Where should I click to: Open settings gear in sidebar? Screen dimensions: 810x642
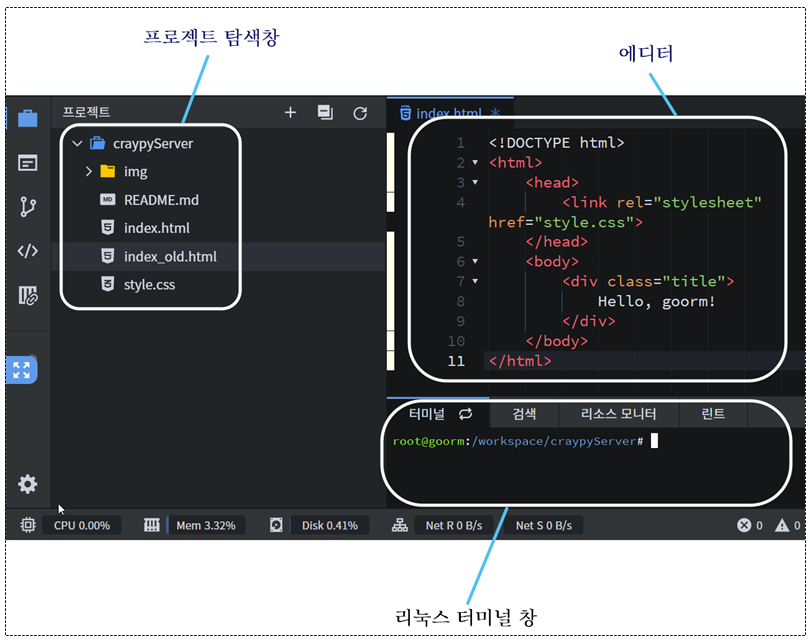pyautogui.click(x=27, y=484)
